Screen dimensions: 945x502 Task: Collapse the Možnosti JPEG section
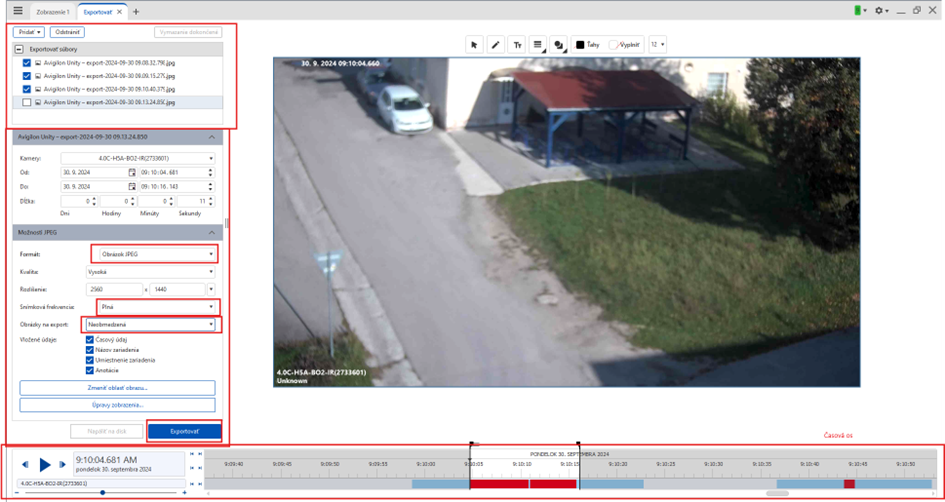[x=212, y=232]
